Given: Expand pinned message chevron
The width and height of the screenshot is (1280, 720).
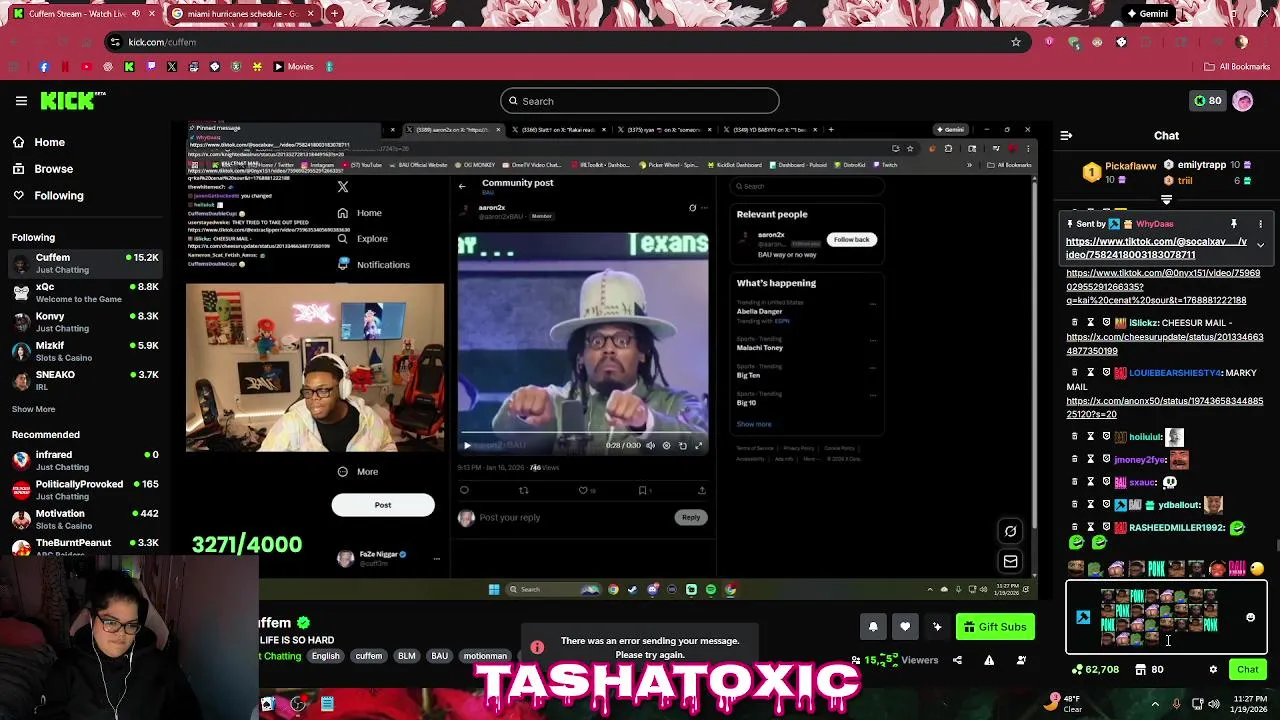Looking at the screenshot, I should (x=1260, y=245).
